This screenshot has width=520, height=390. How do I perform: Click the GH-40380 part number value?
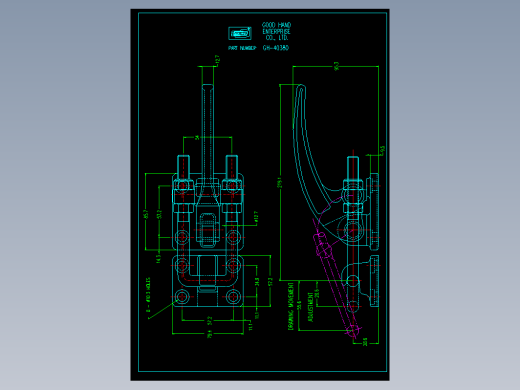(276, 48)
